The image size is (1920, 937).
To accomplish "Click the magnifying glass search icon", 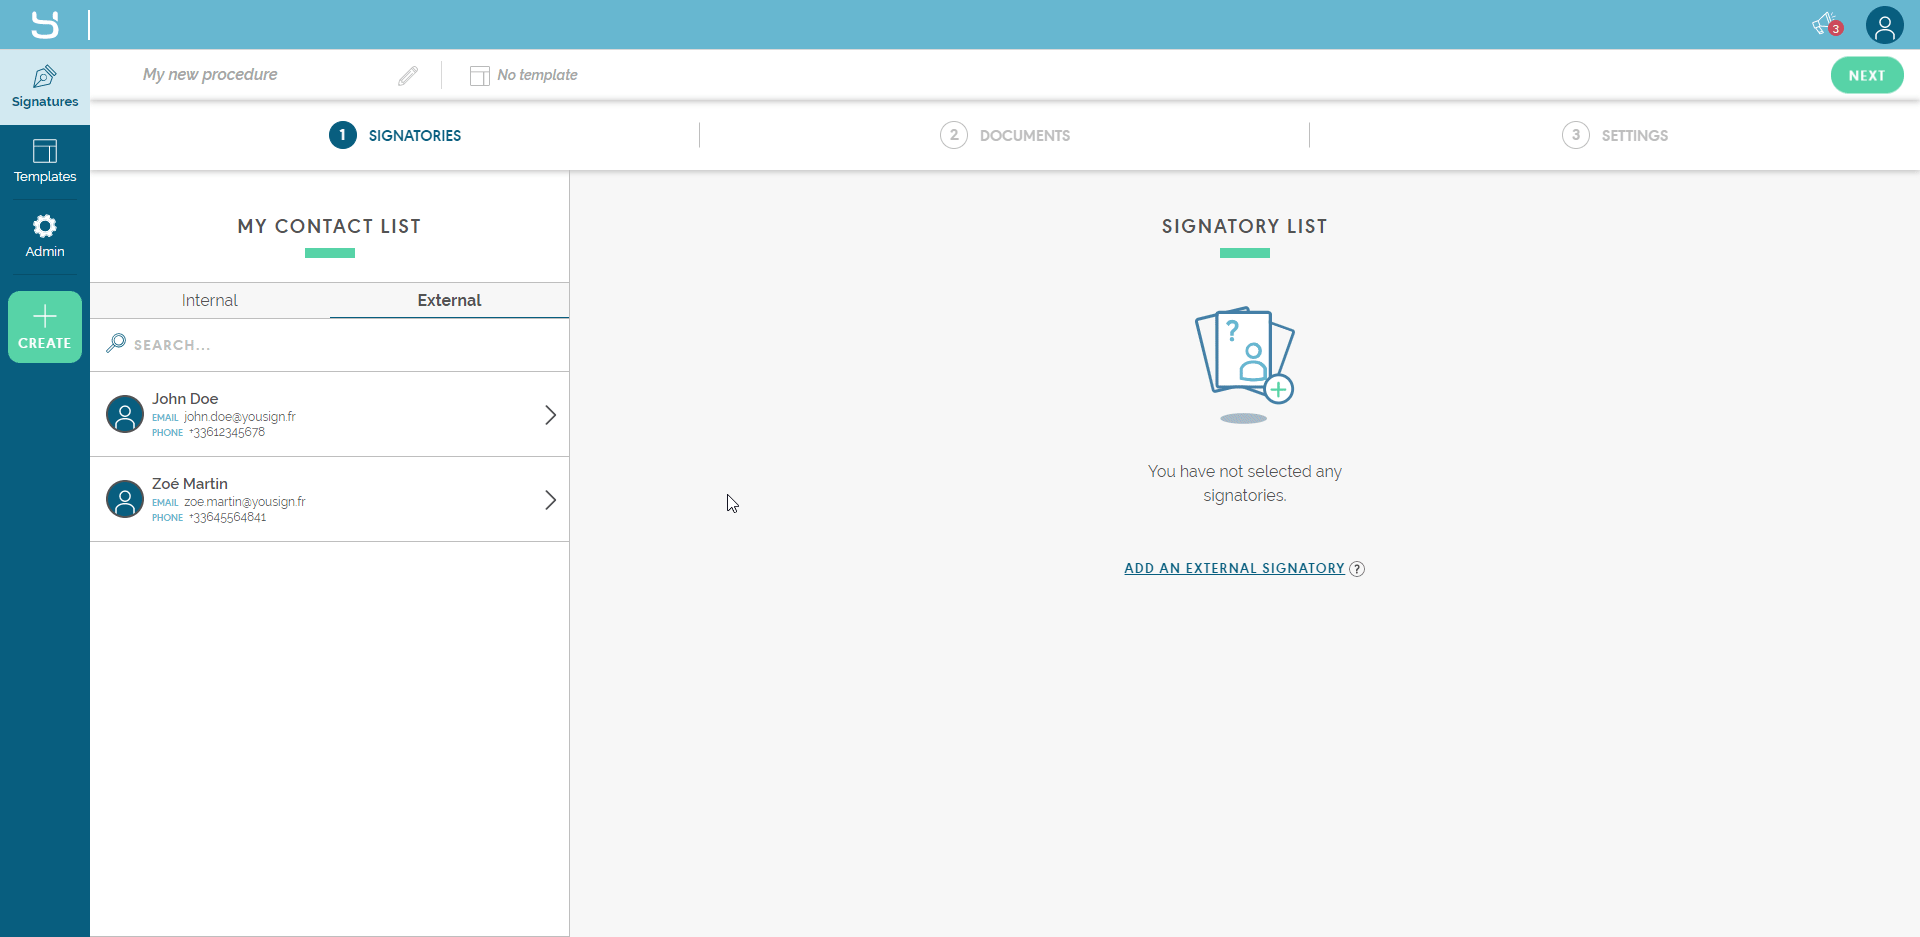I will (116, 343).
